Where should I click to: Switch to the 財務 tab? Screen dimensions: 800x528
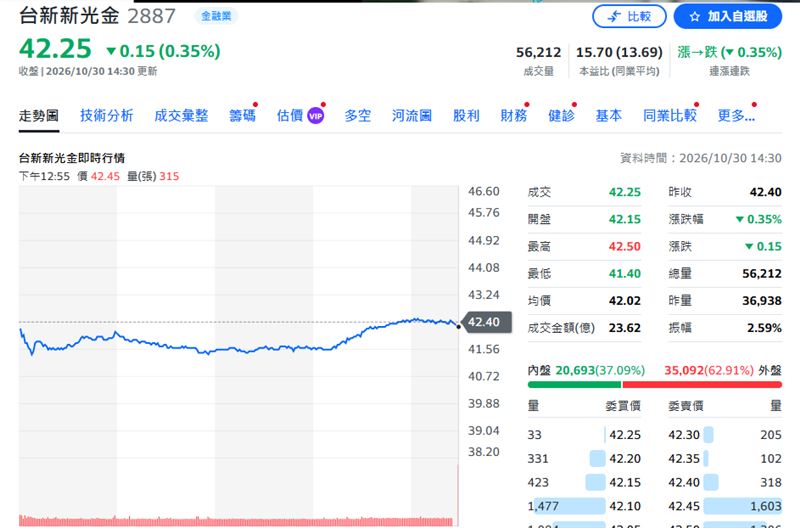(514, 116)
